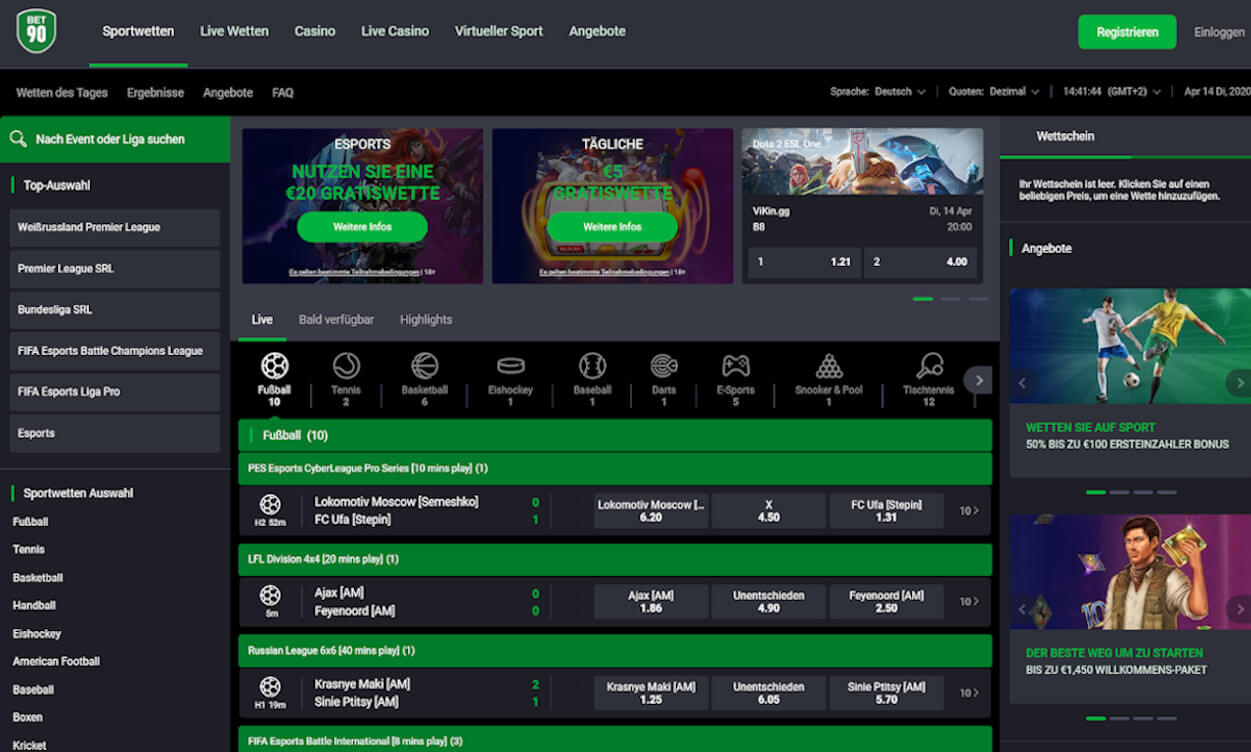Click the event or league search field
This screenshot has height=752, width=1251.
115,139
